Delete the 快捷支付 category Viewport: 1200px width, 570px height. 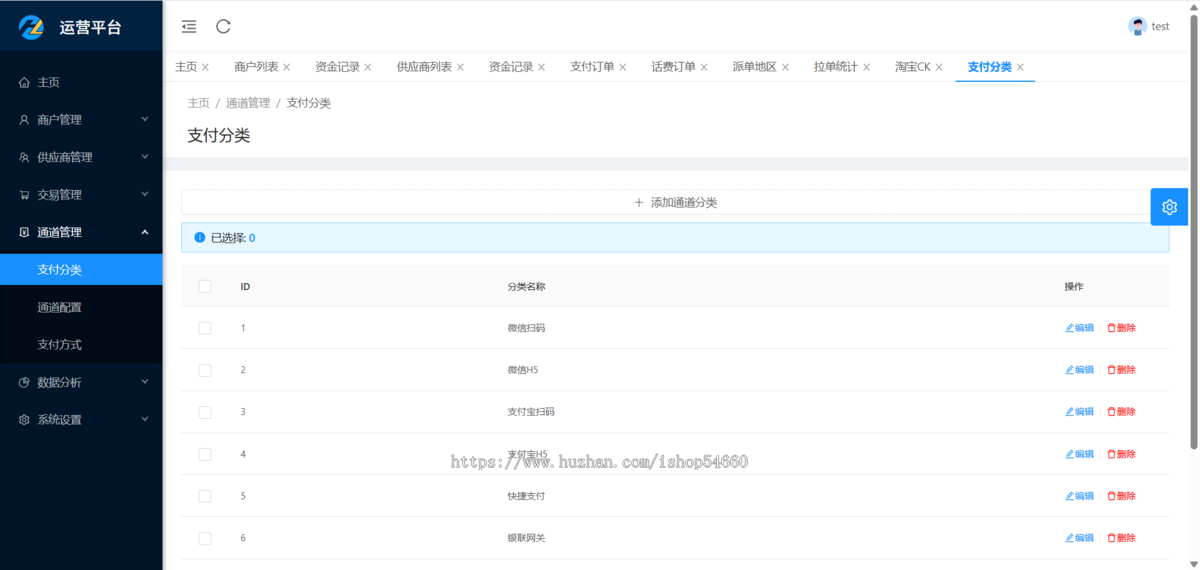1121,496
